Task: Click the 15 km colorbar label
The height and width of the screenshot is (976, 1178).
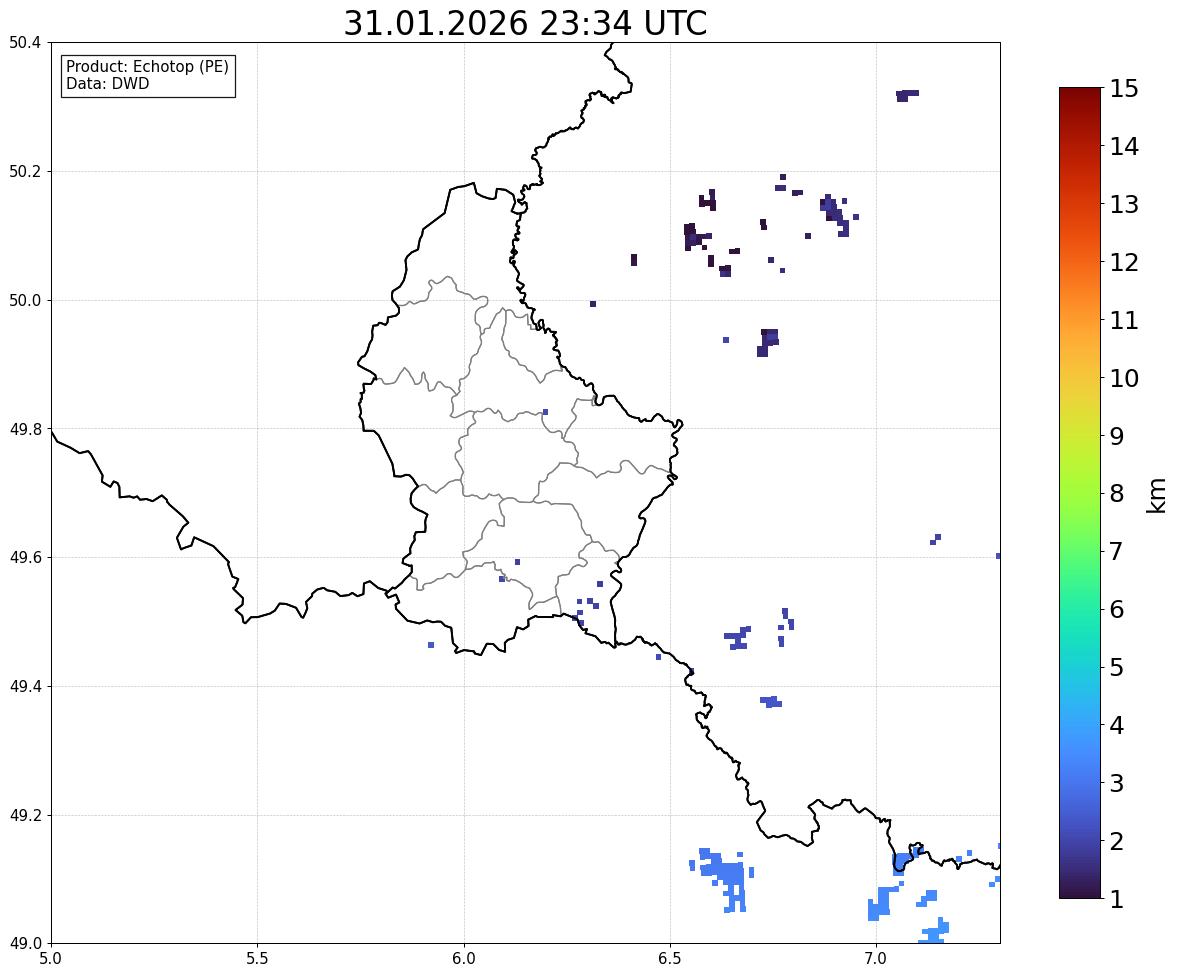Action: pos(1124,89)
